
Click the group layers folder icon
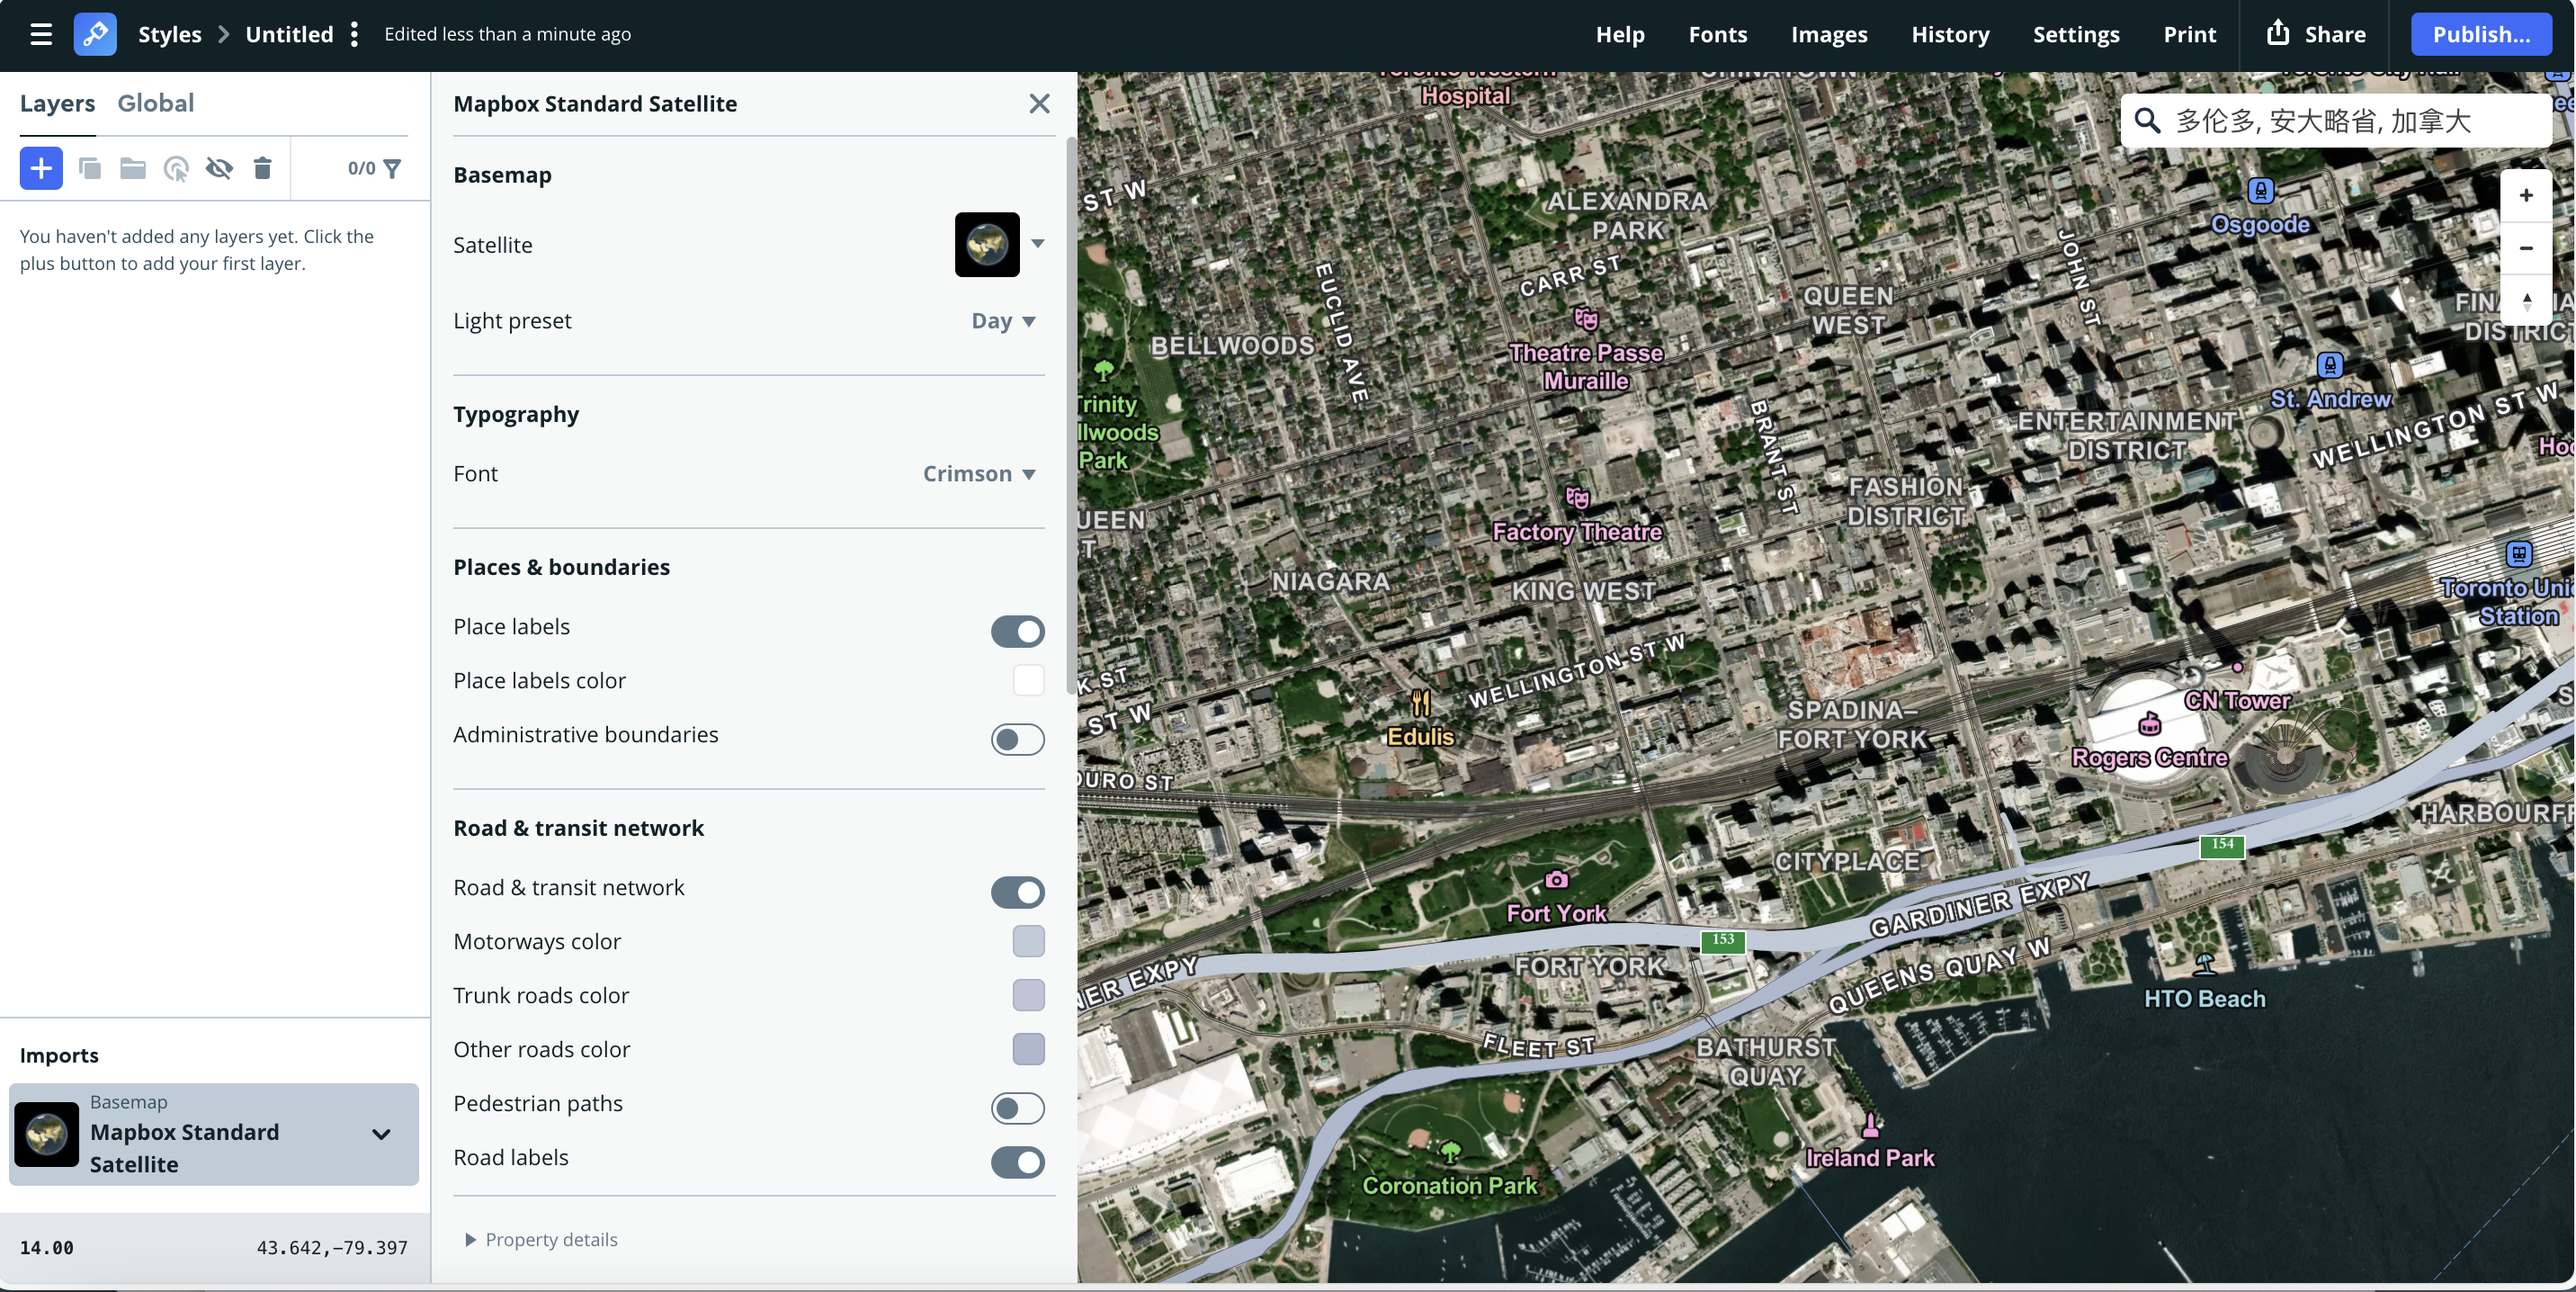(133, 168)
